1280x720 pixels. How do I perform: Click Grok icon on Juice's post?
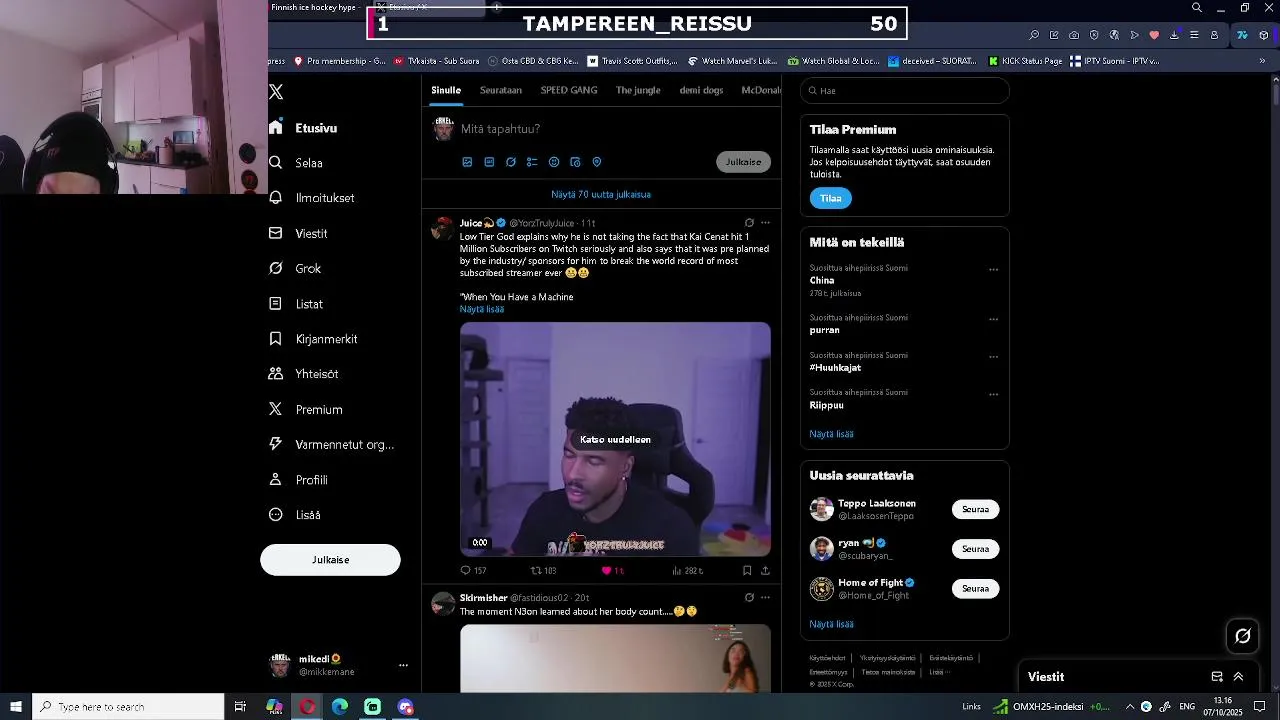749,223
